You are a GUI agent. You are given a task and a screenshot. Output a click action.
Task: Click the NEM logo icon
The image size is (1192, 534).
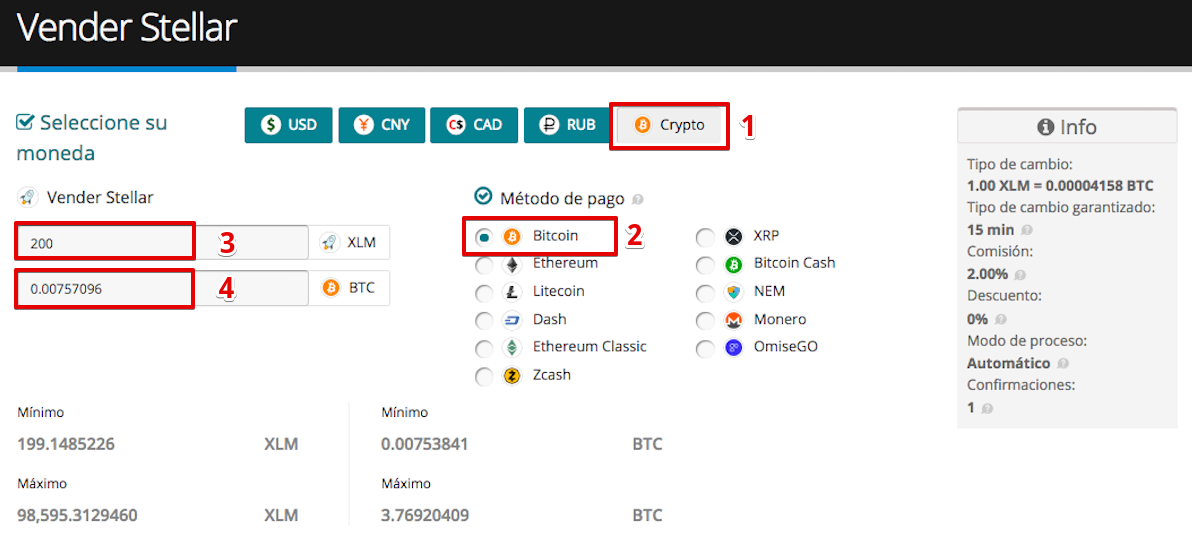[733, 292]
